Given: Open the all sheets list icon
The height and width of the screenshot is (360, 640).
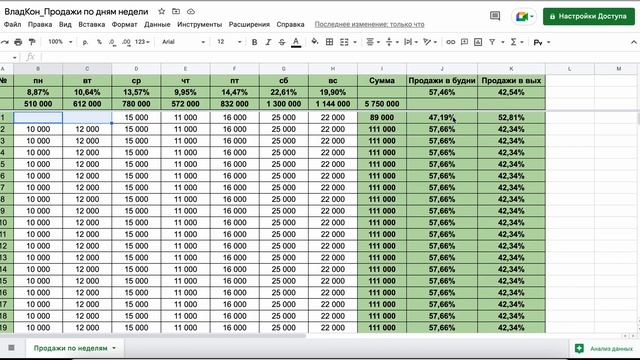Looking at the screenshot, I should coord(11,348).
